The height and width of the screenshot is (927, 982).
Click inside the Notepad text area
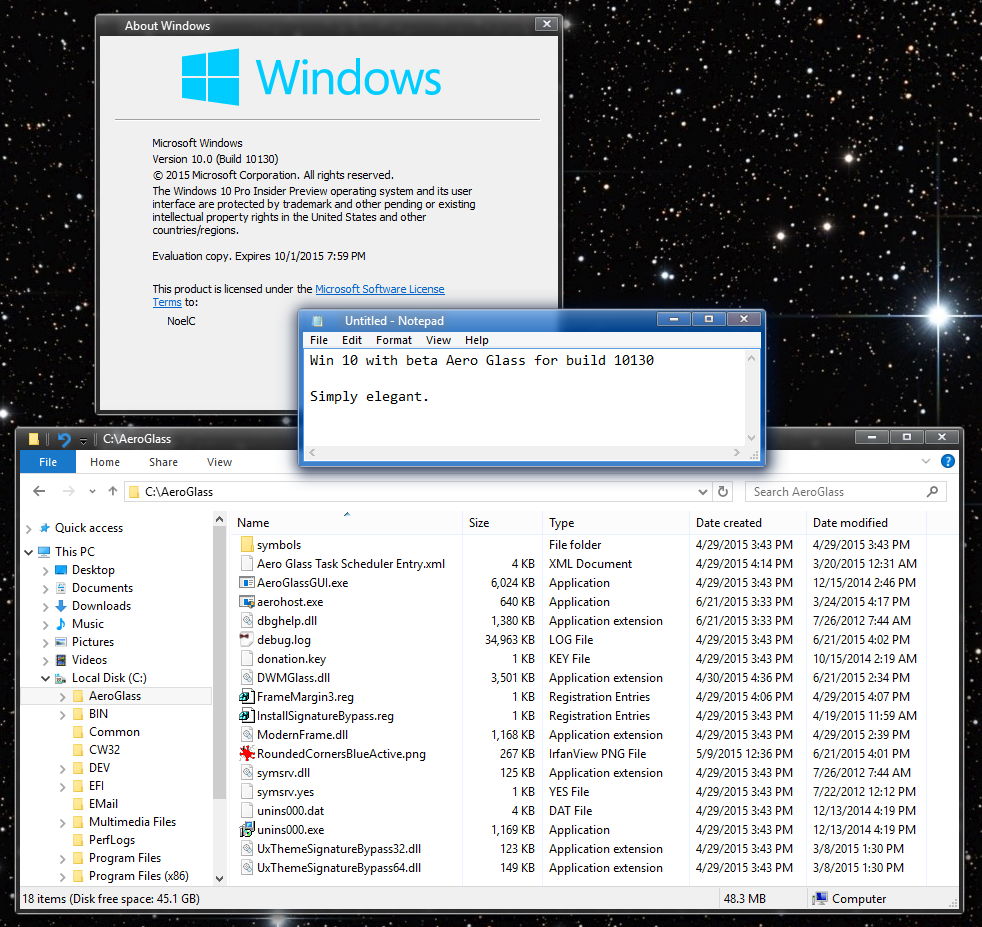click(524, 397)
